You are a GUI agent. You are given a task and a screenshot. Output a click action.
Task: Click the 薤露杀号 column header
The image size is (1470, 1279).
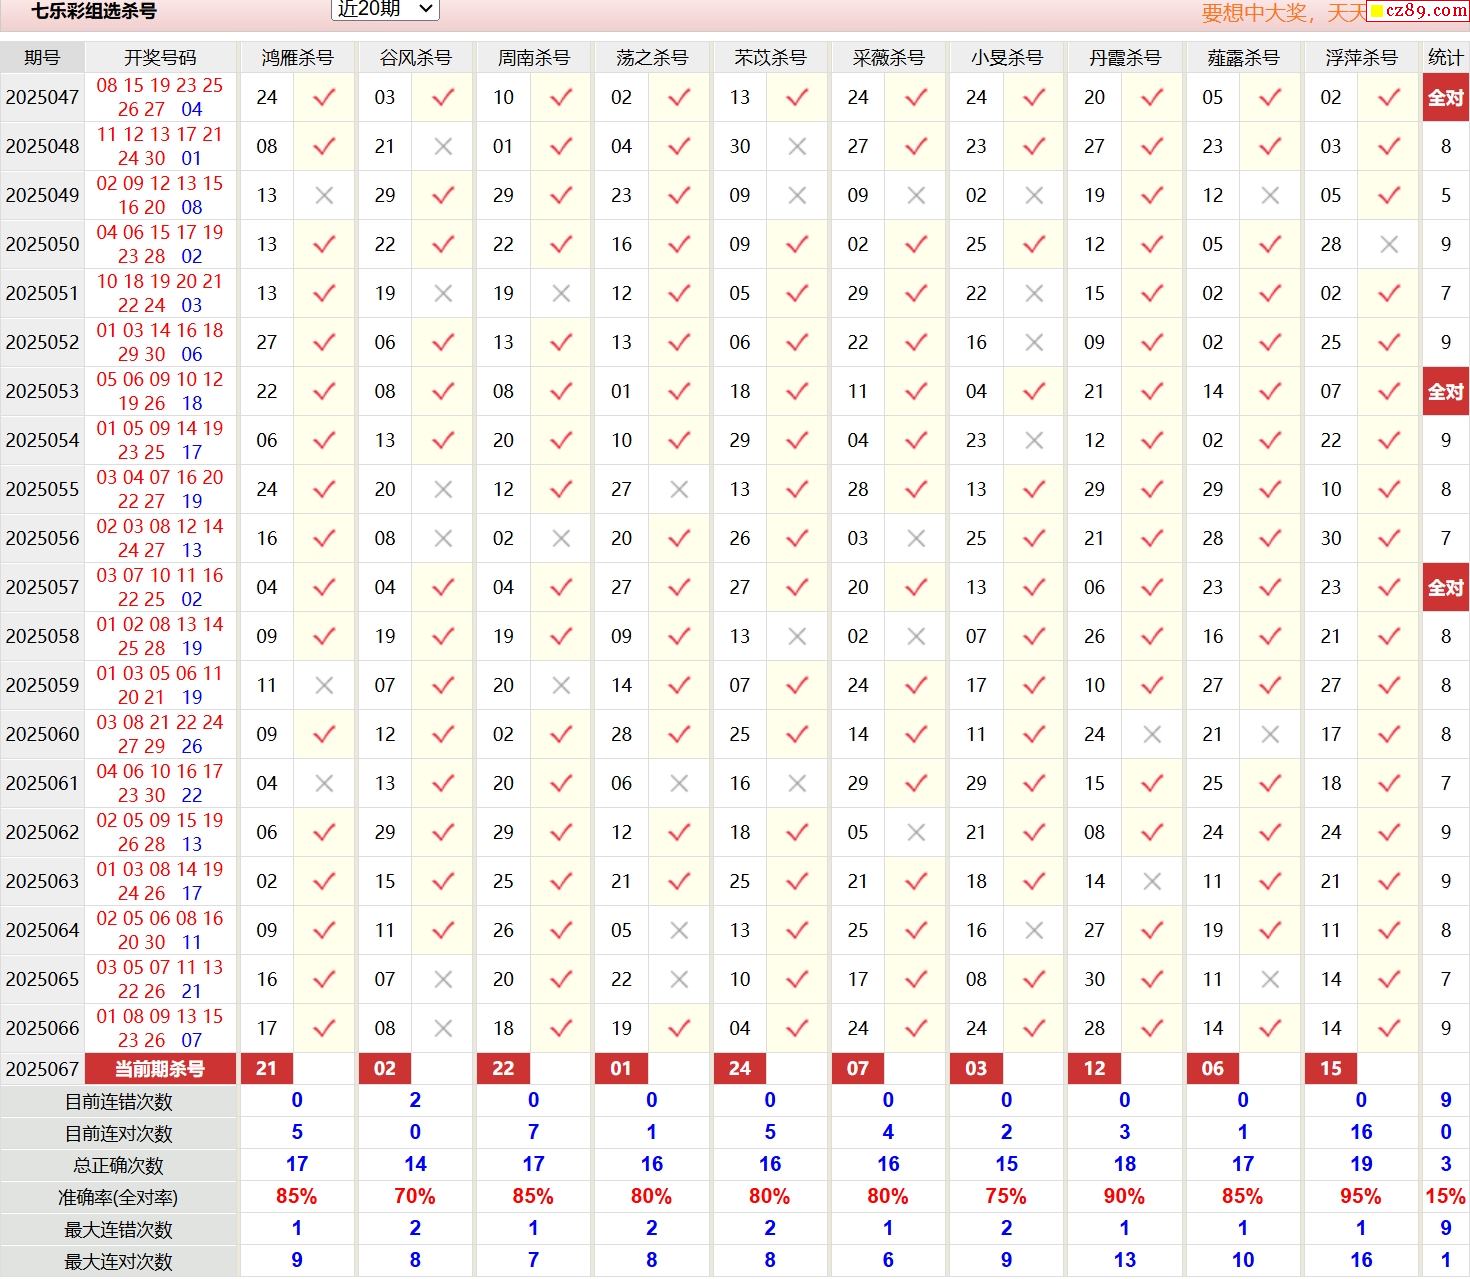(x=1243, y=58)
